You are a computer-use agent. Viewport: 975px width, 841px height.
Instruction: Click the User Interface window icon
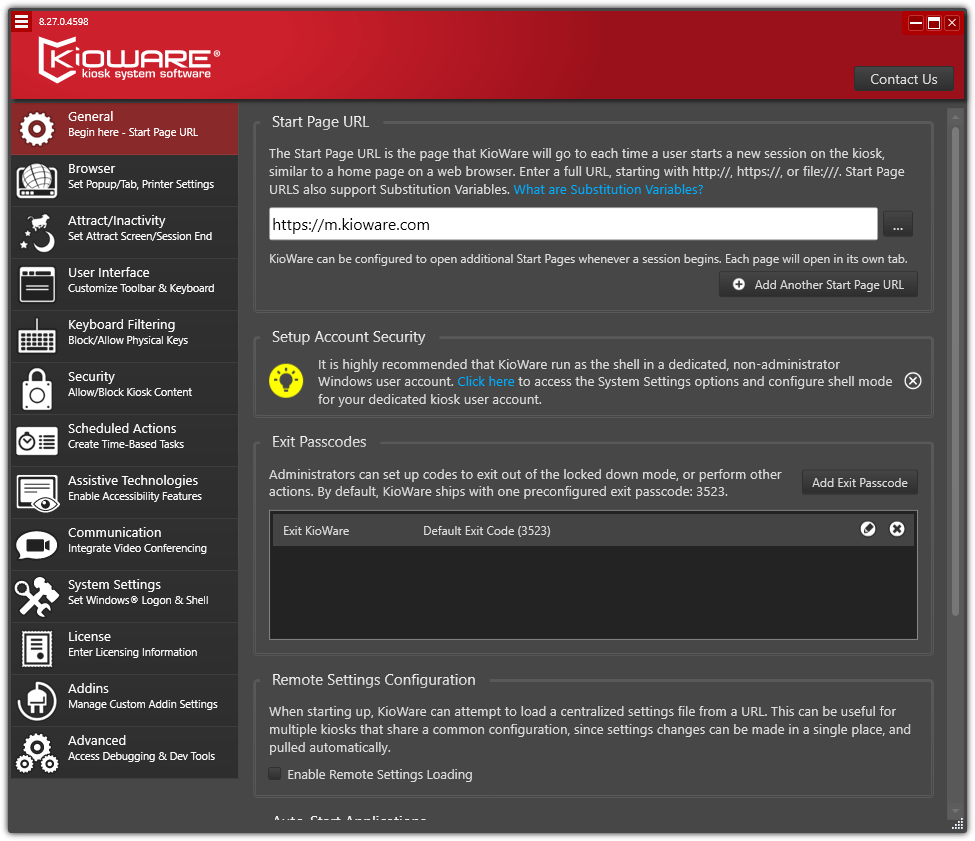(x=37, y=285)
